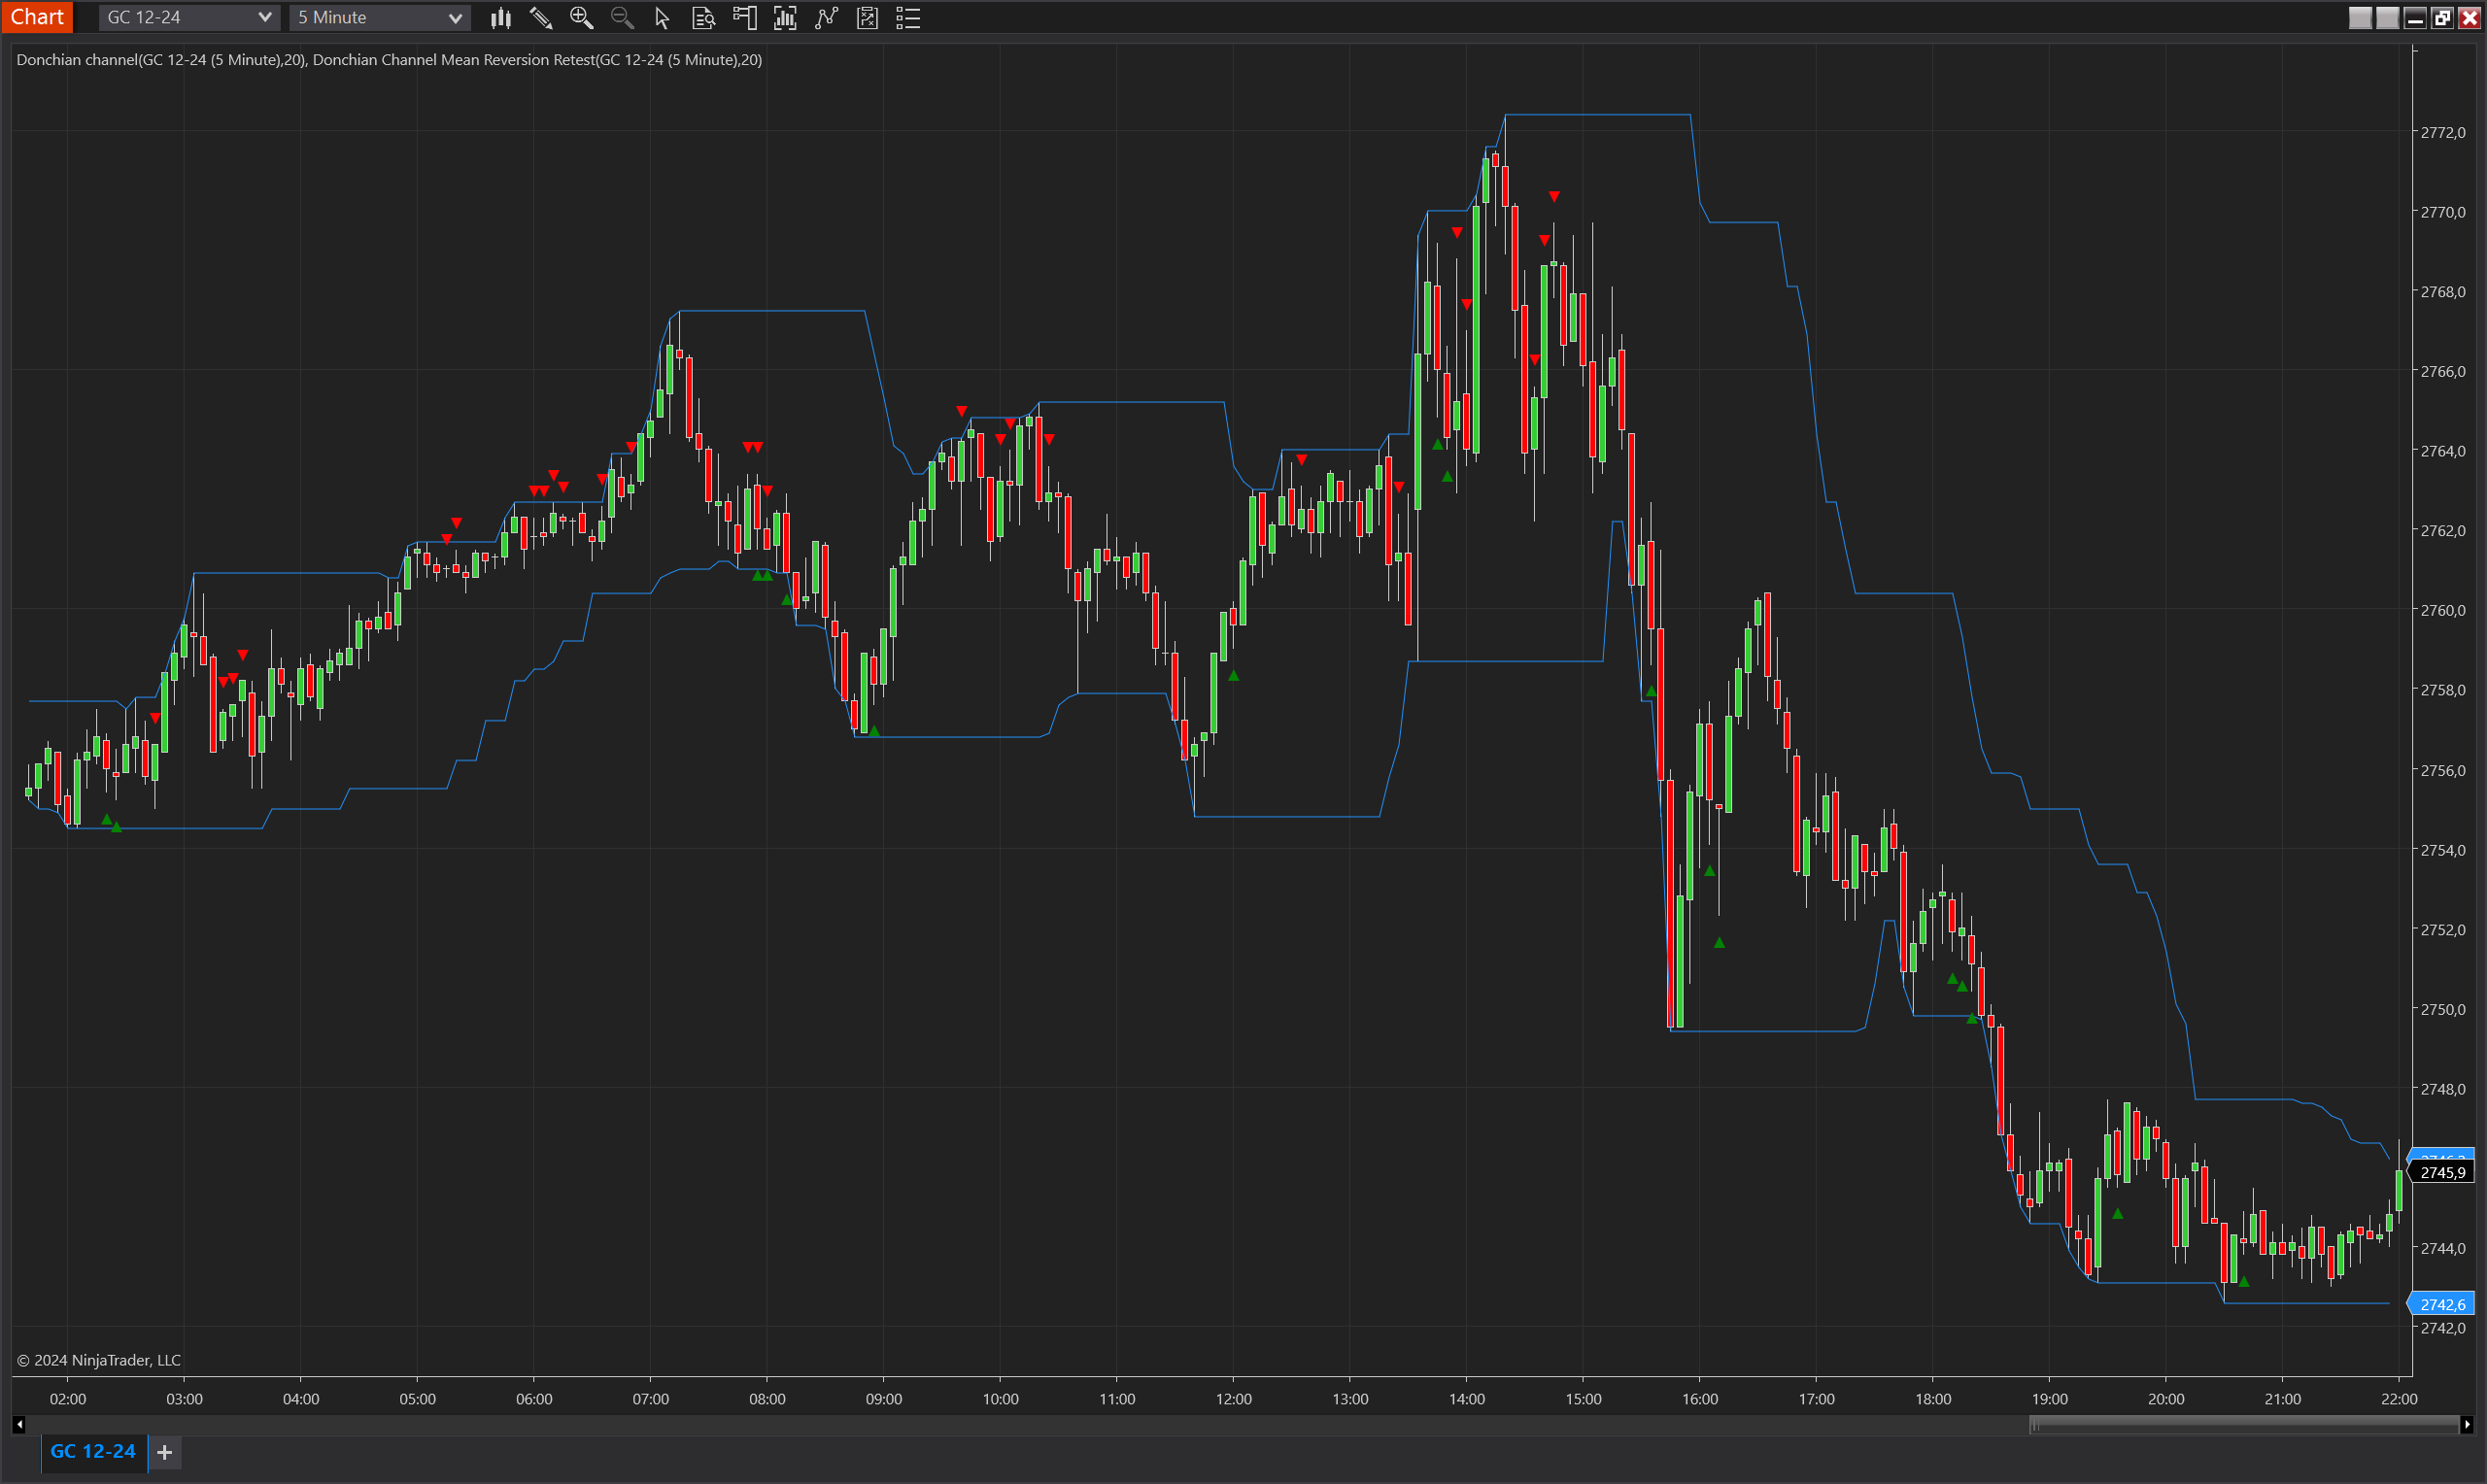Click the checklist document icon with x marks
2487x1484 pixels.
pos(867,18)
